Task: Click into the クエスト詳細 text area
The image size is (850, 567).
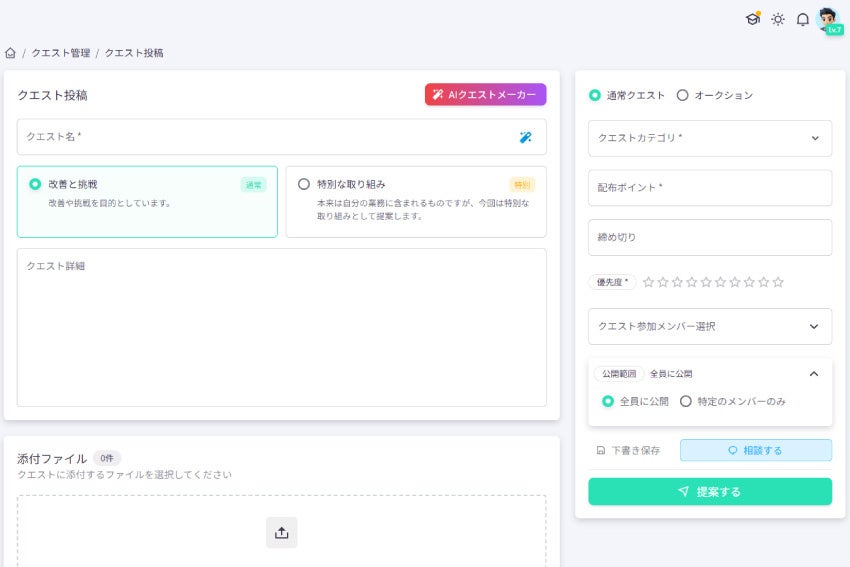Action: [281, 327]
